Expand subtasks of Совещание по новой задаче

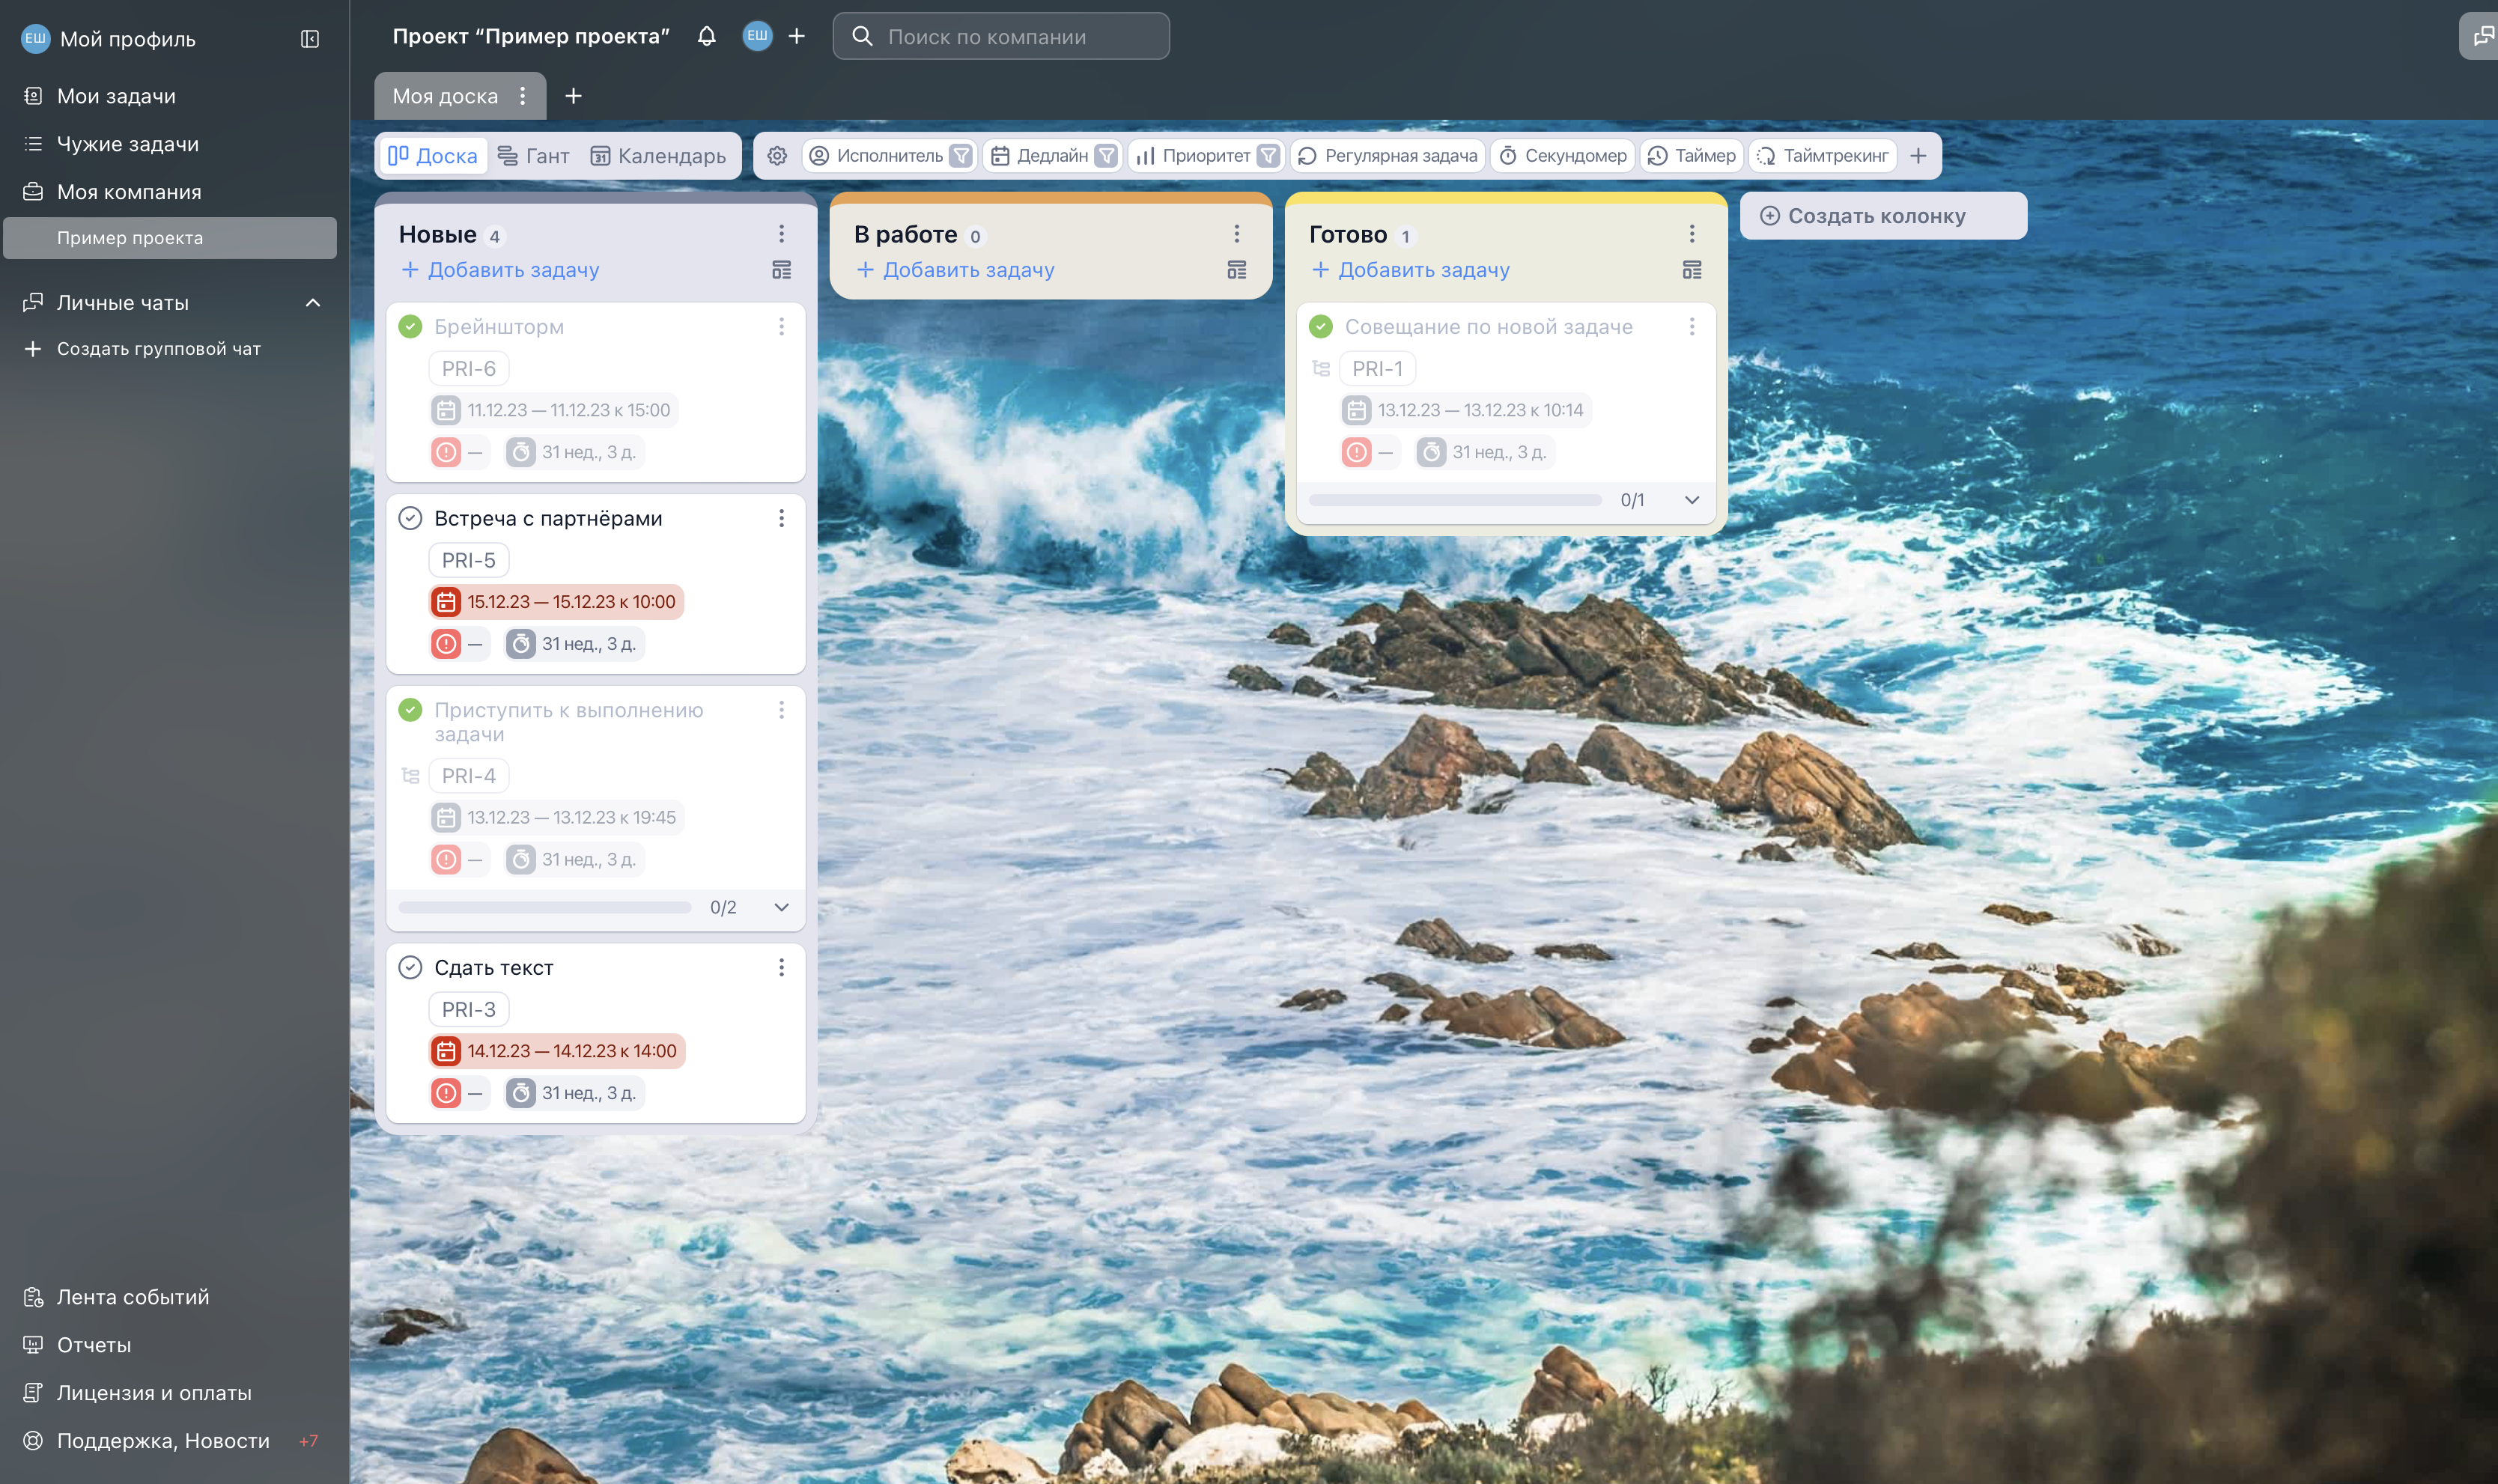[1692, 500]
